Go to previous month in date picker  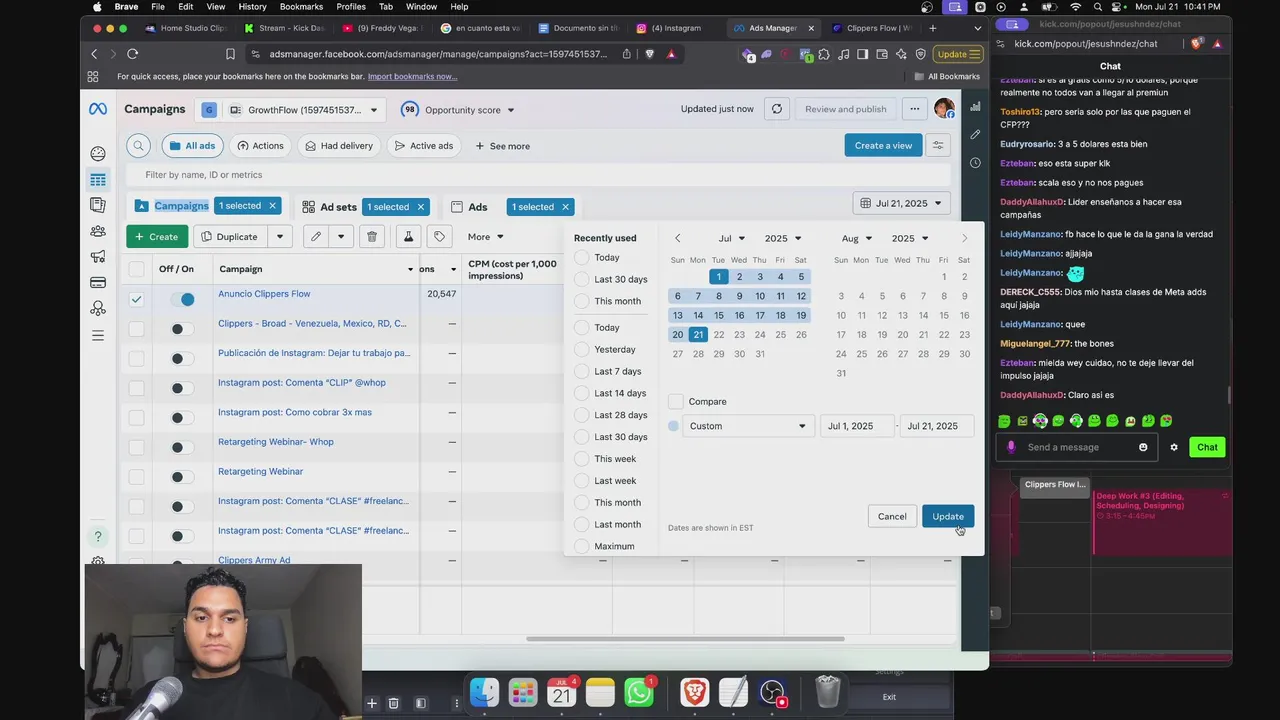(677, 238)
